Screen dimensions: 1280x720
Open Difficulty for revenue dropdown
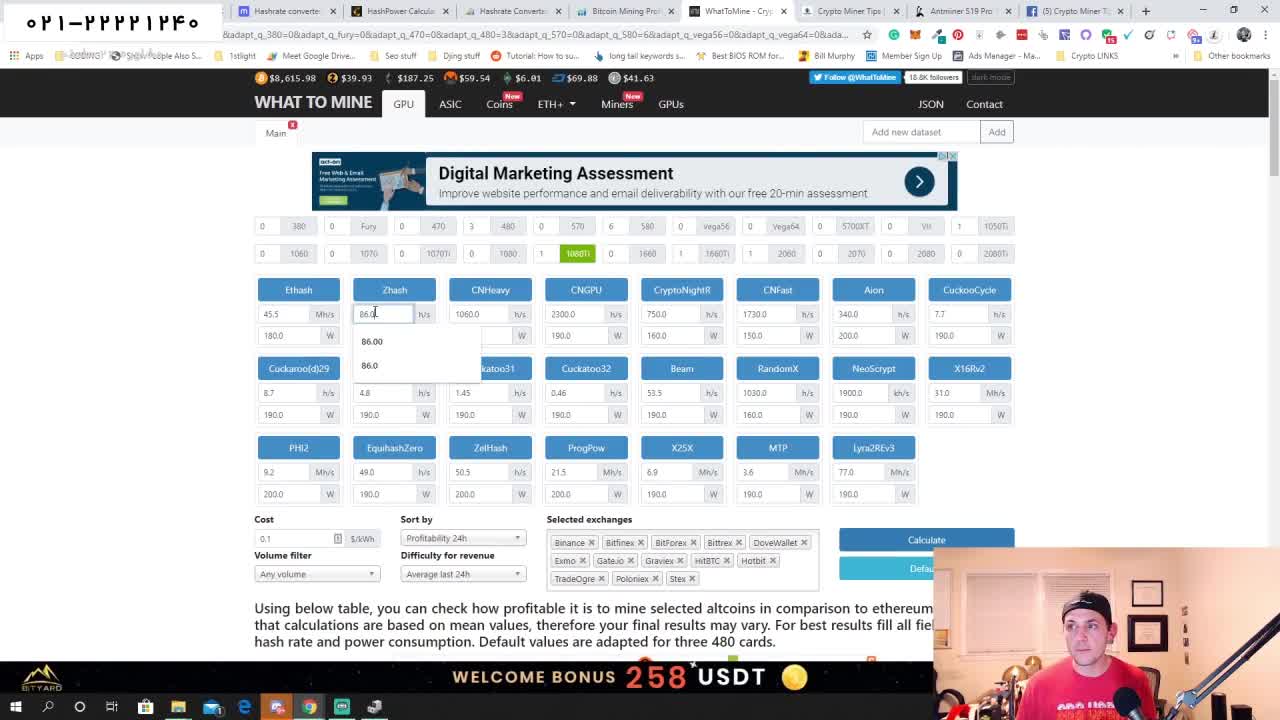tap(462, 574)
